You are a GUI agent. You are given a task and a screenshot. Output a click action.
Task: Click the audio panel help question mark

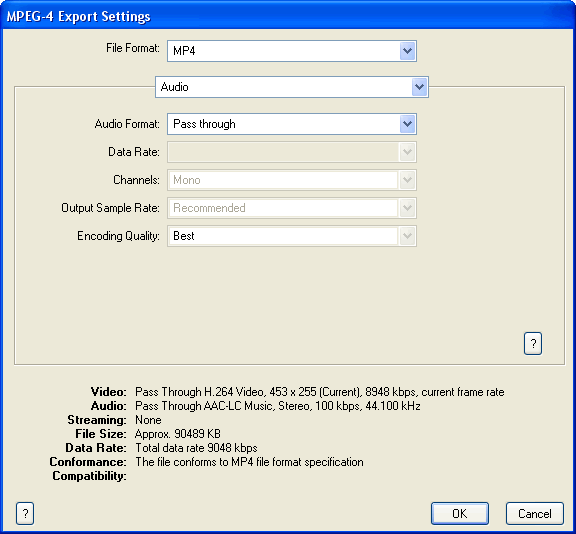[x=533, y=344]
